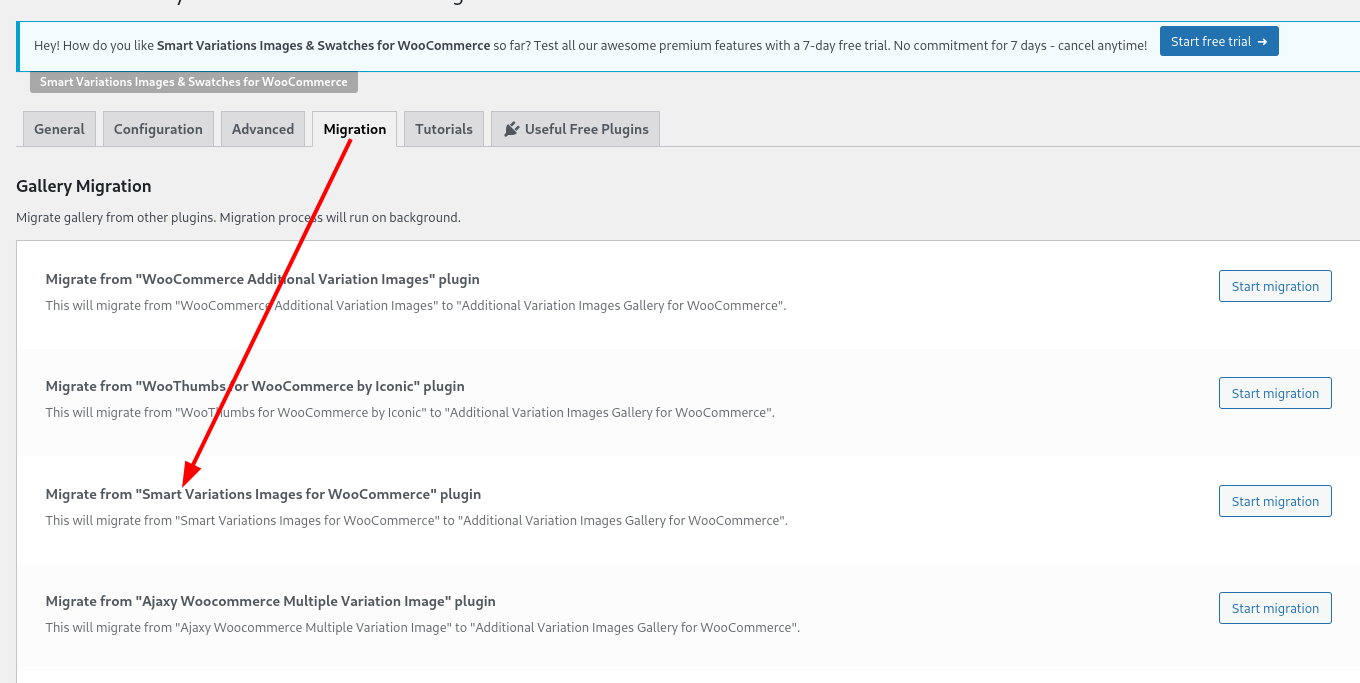Screen dimensions: 1360x683
Task: Click 'Migrate from "Ajaxy Woocommerce Multiple Variation Image" plugin' title
Action: (271, 601)
